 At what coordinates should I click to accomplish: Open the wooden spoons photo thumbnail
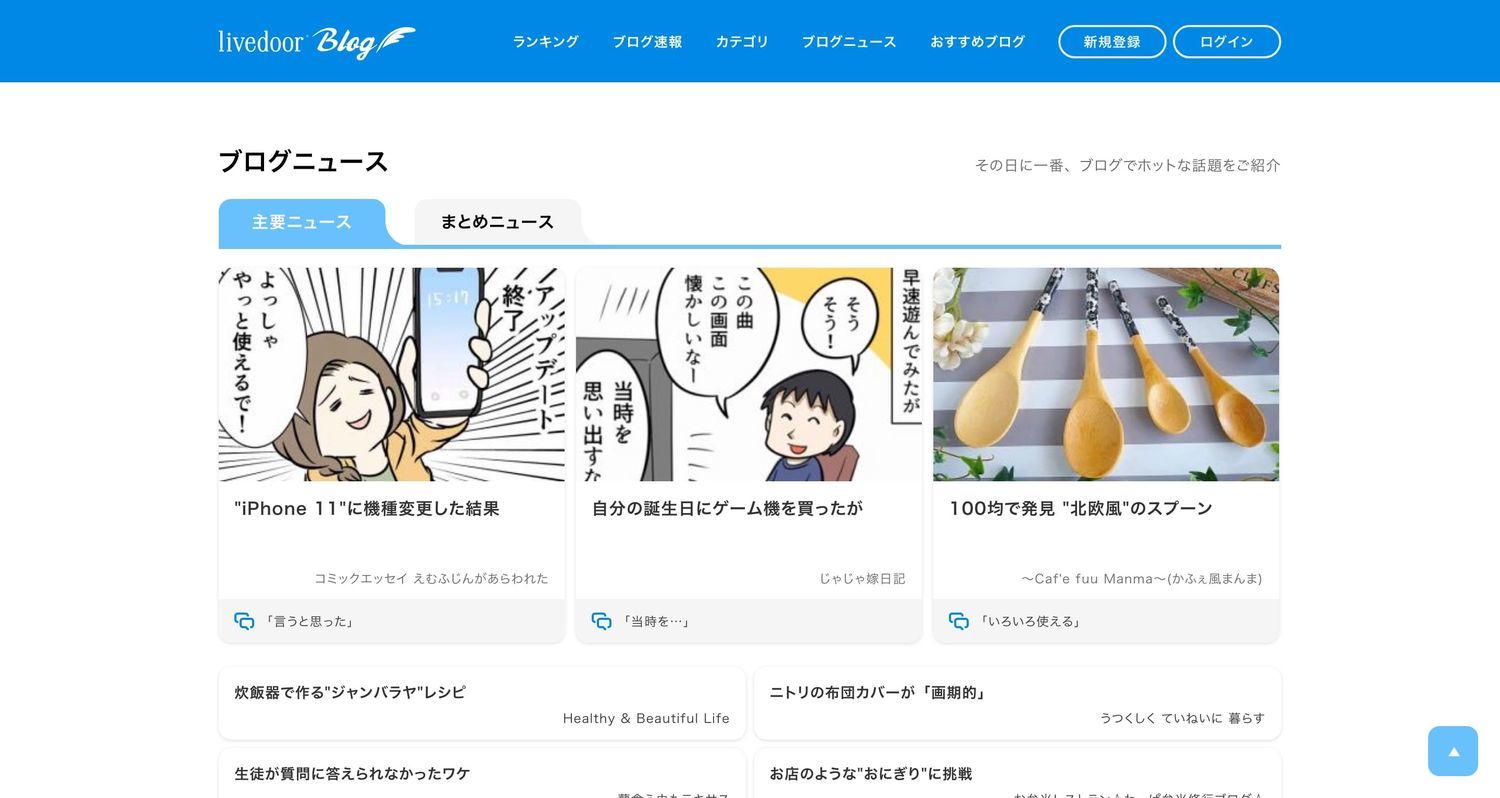[1106, 374]
